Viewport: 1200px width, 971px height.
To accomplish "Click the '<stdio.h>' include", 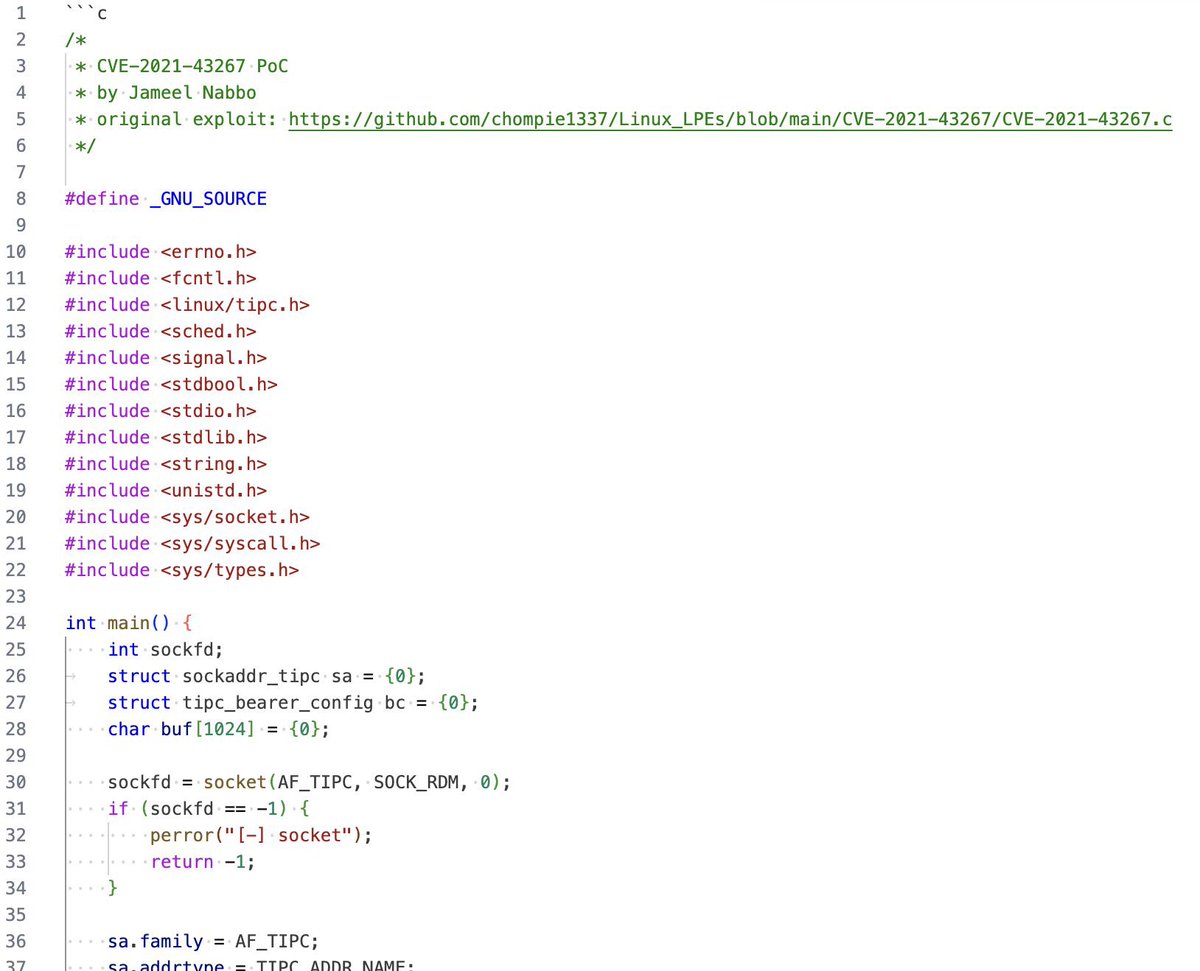I will (208, 410).
